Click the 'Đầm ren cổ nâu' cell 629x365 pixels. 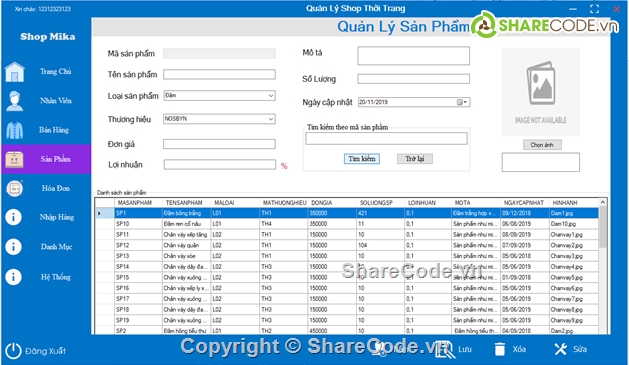tap(187, 224)
